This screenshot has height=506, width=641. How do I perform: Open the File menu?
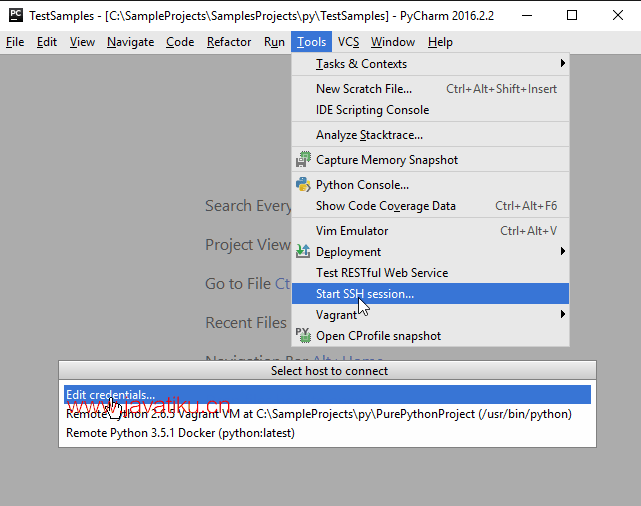click(x=15, y=42)
